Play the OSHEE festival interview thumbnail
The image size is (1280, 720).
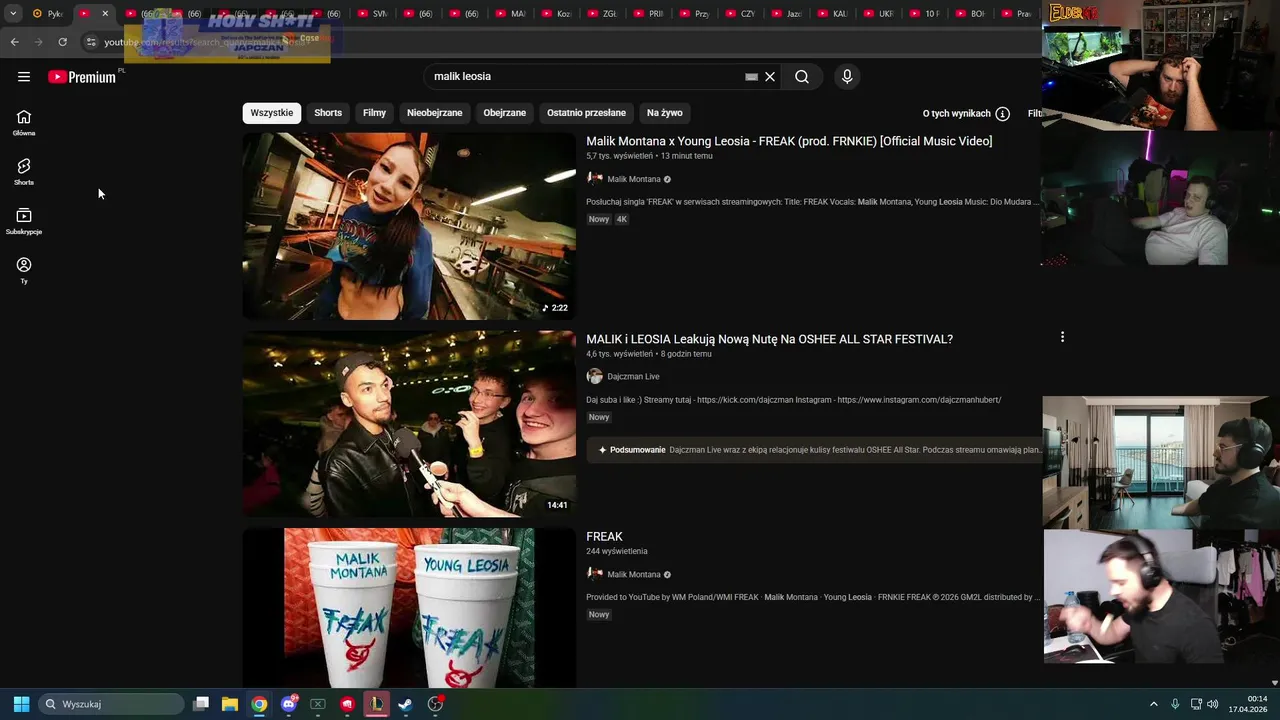tap(409, 424)
